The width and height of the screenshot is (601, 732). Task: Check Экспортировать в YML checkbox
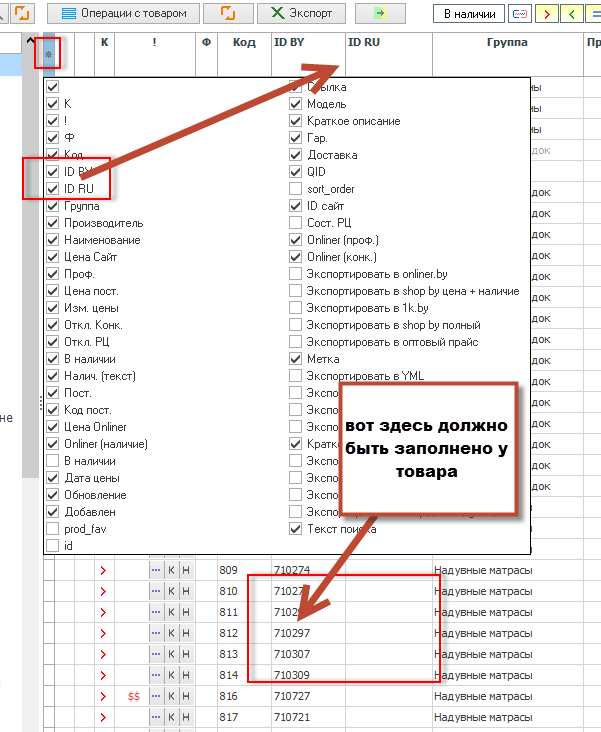pos(296,376)
